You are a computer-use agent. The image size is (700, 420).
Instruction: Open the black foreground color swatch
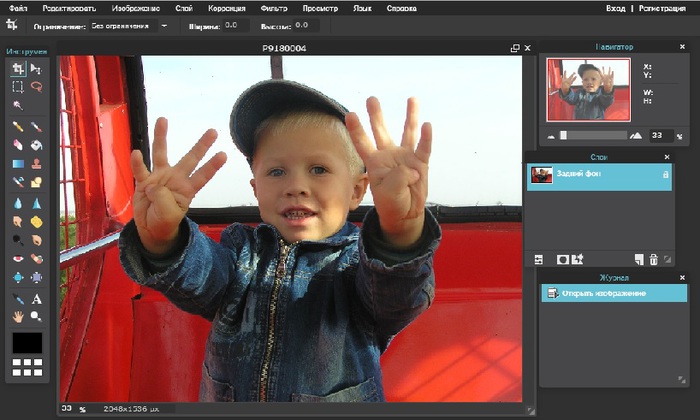pos(27,343)
